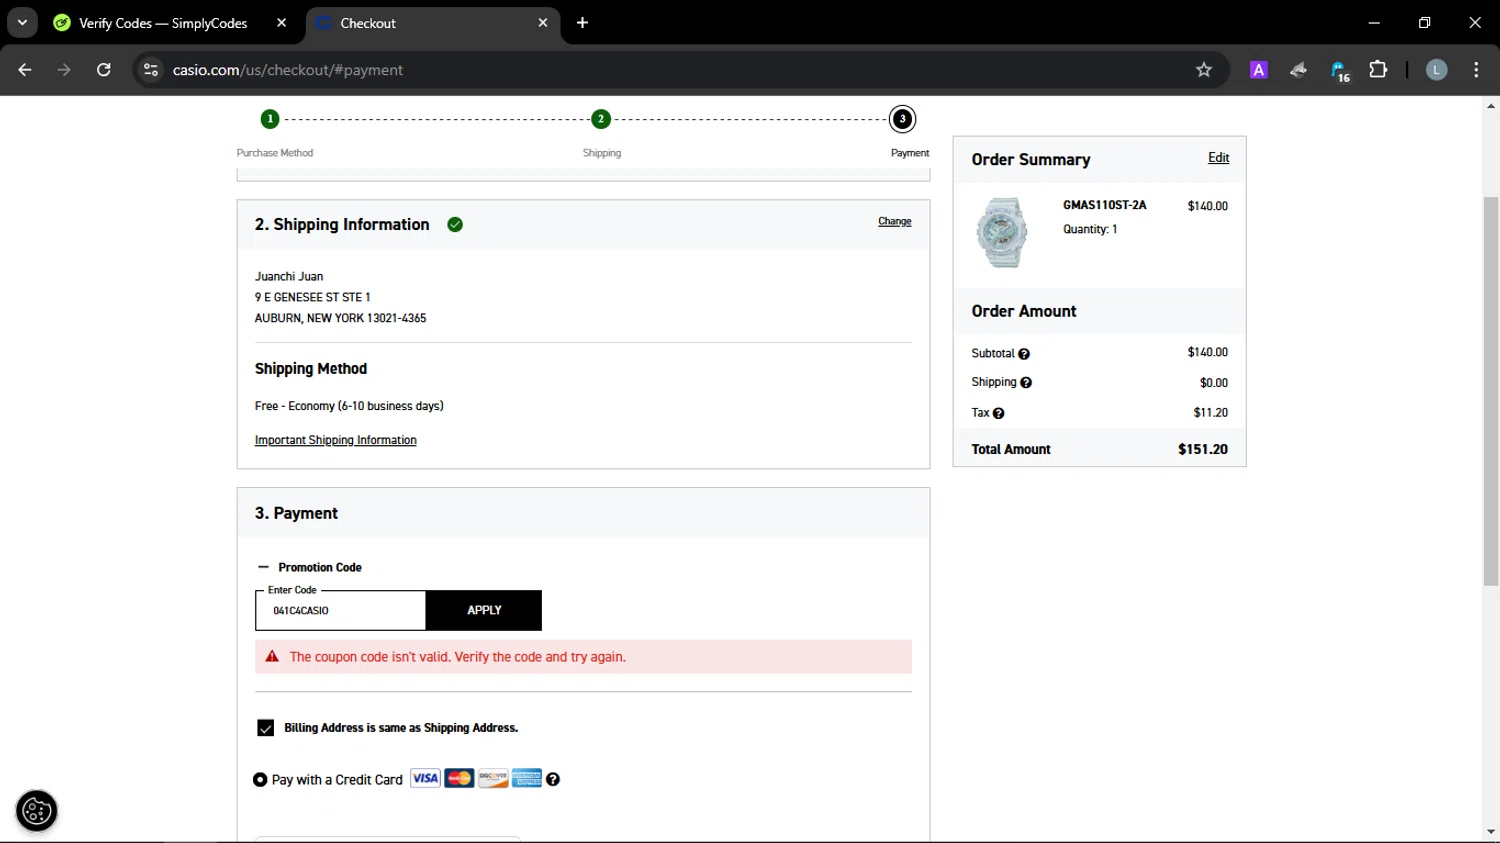The image size is (1500, 843).
Task: Click the Free - Economy shipping method text
Action: coord(349,406)
